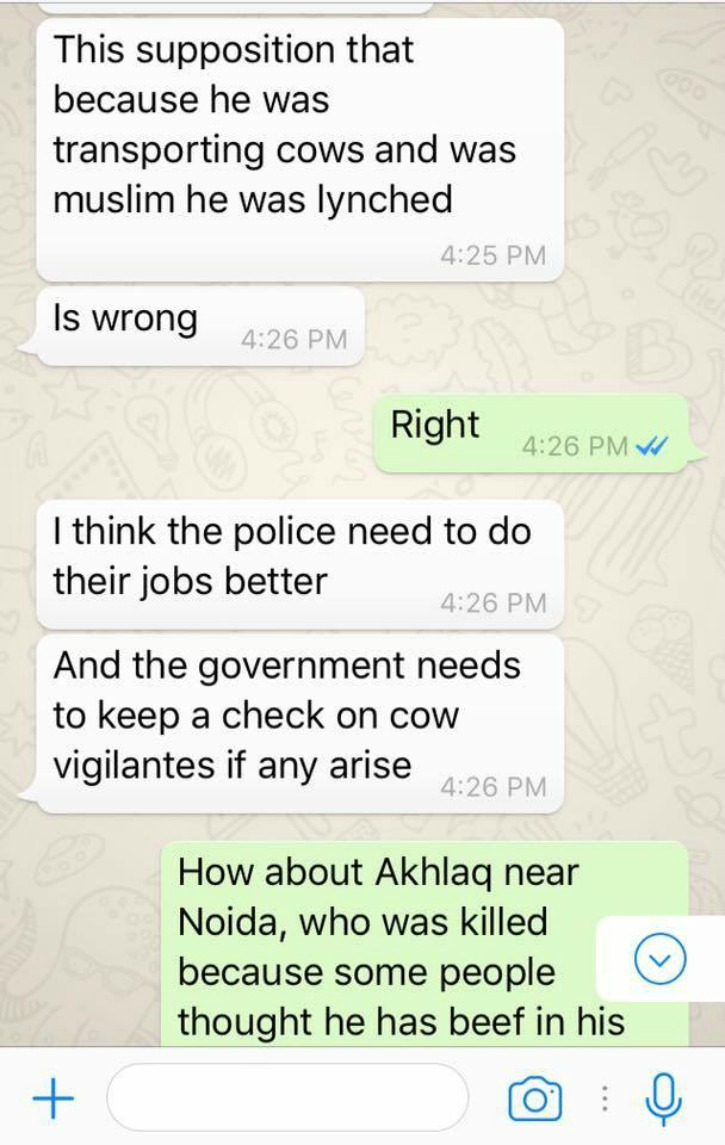725x1145 pixels.
Task: Tap the 'police need to do their jobs' message
Action: point(300,564)
